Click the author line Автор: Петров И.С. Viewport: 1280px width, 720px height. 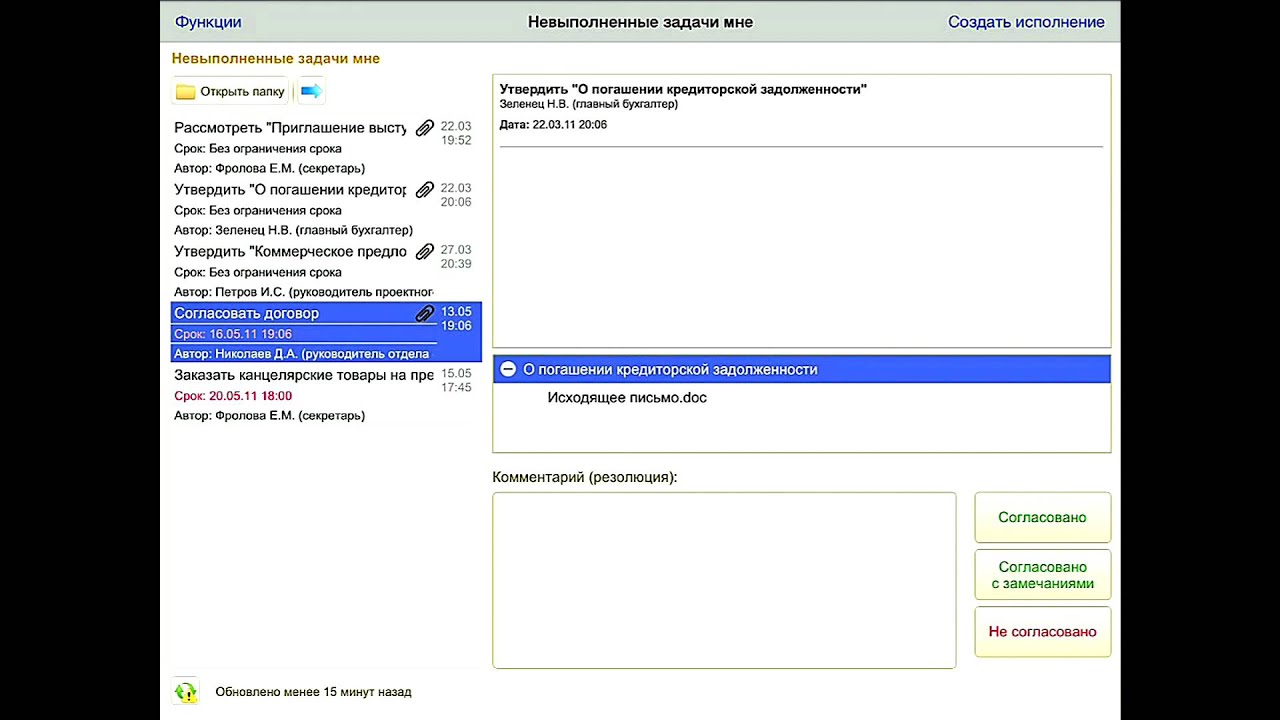pyautogui.click(x=304, y=292)
